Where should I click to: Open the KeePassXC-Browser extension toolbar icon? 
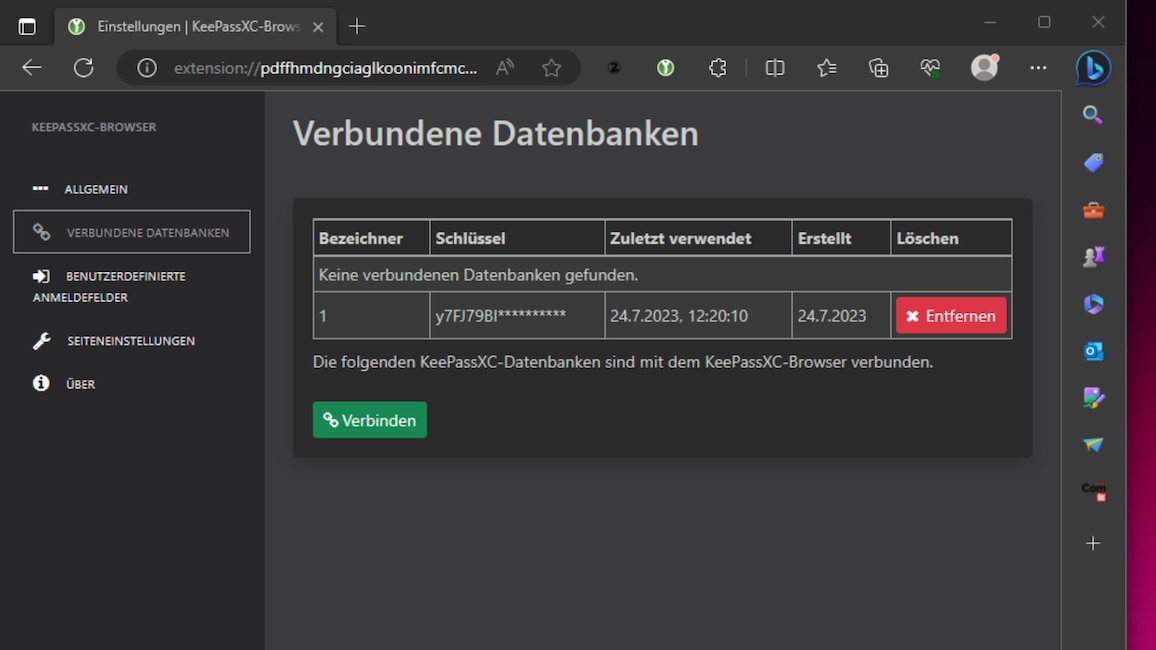tap(665, 67)
